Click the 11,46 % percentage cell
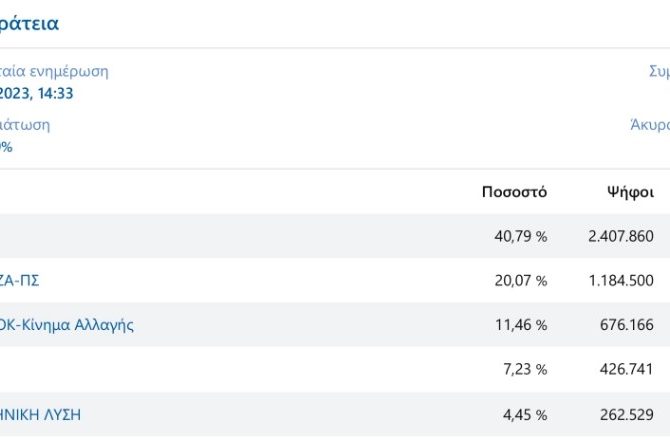Image resolution: width=670 pixels, height=440 pixels. click(x=521, y=325)
